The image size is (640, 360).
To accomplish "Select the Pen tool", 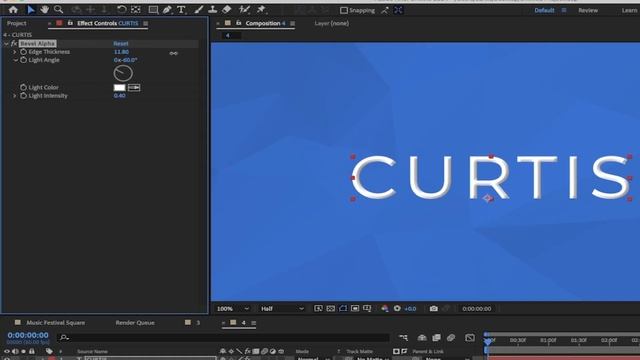I will tap(167, 10).
